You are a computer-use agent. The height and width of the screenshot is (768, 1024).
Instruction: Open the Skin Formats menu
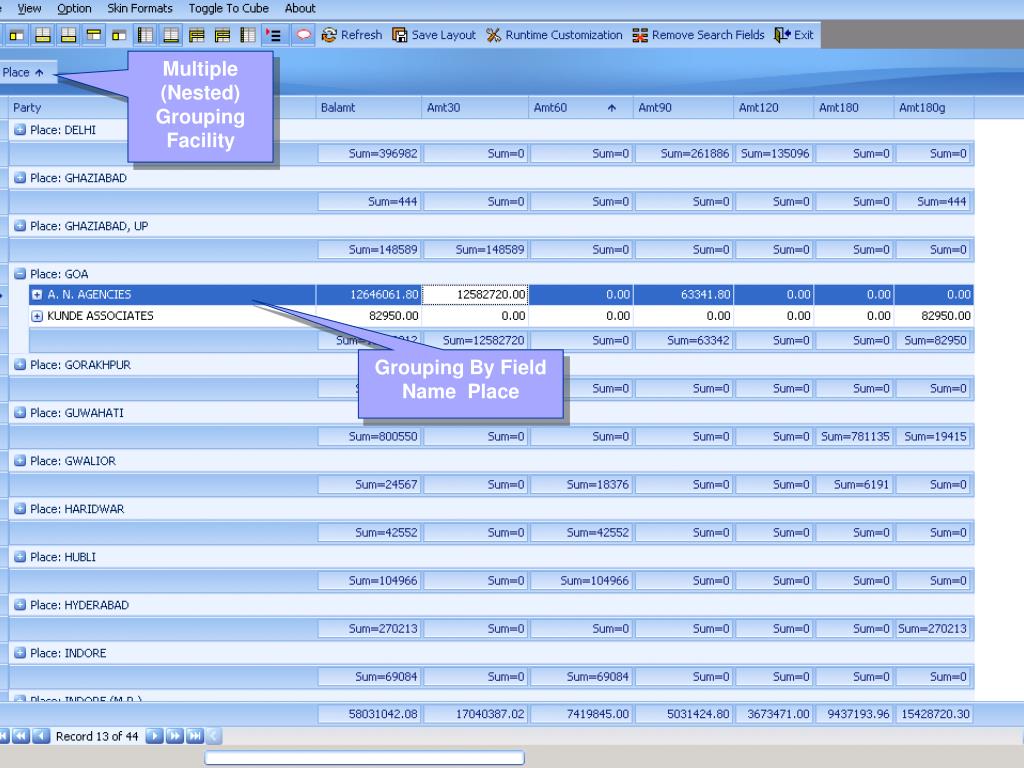pos(140,8)
